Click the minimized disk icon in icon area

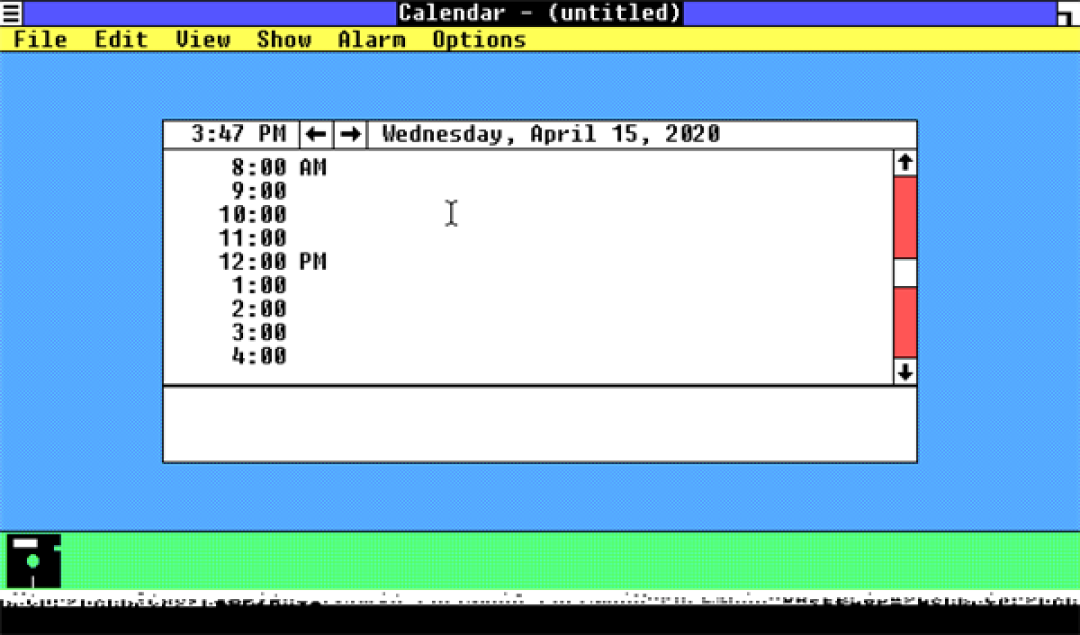pyautogui.click(x=34, y=561)
